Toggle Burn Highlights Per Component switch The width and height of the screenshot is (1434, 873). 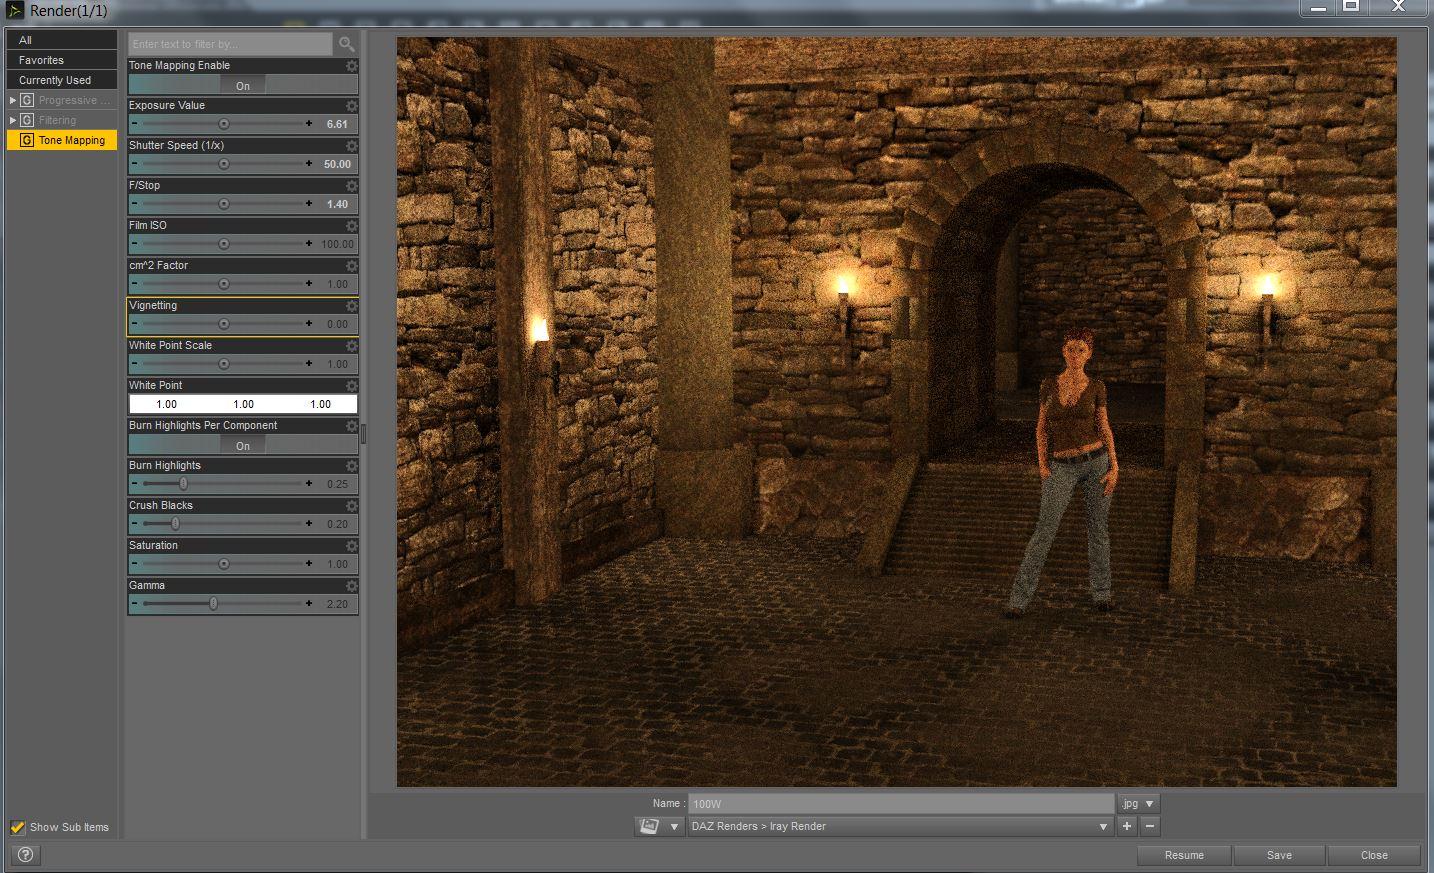click(243, 445)
